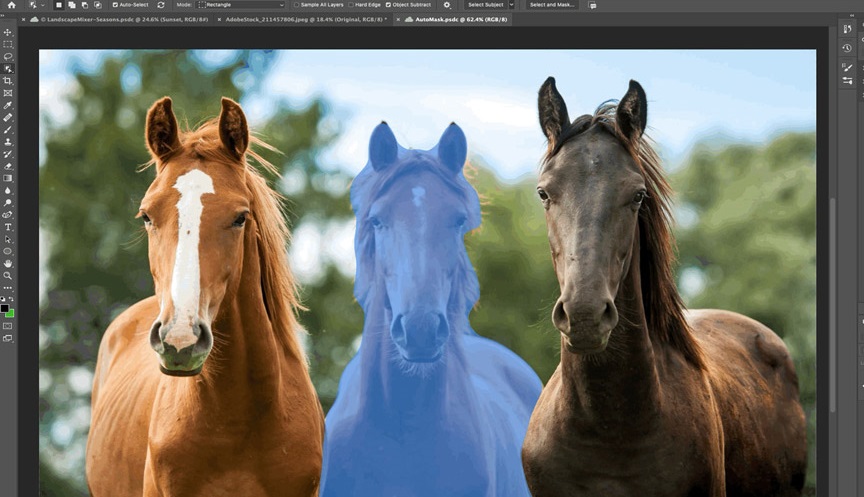Change the screen mode

pos(8,338)
